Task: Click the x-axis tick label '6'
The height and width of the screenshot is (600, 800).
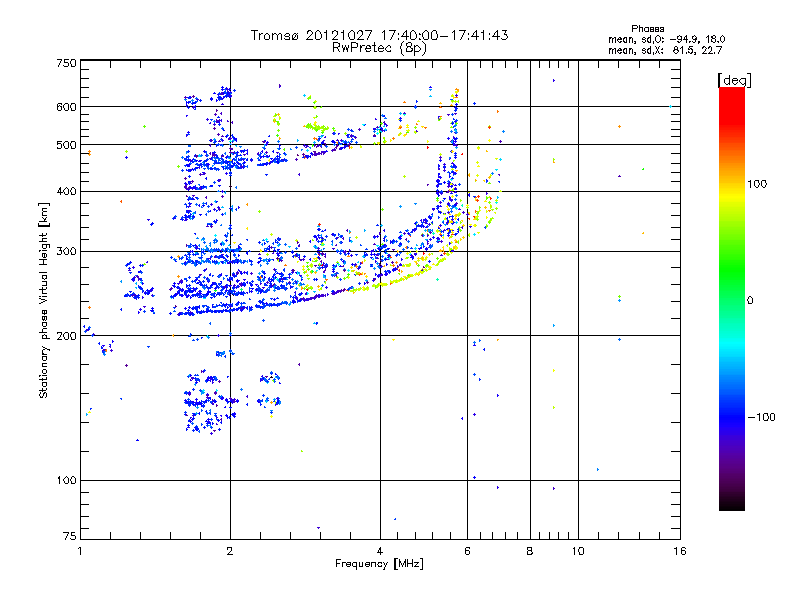Action: pyautogui.click(x=467, y=551)
